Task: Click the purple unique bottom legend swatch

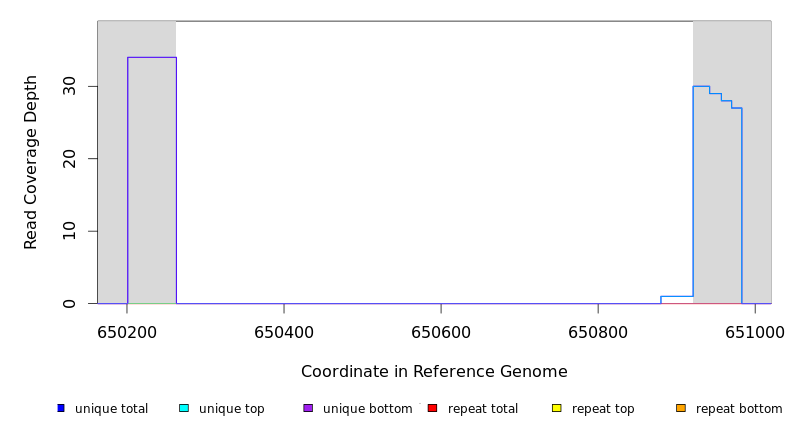Action: pos(308,408)
